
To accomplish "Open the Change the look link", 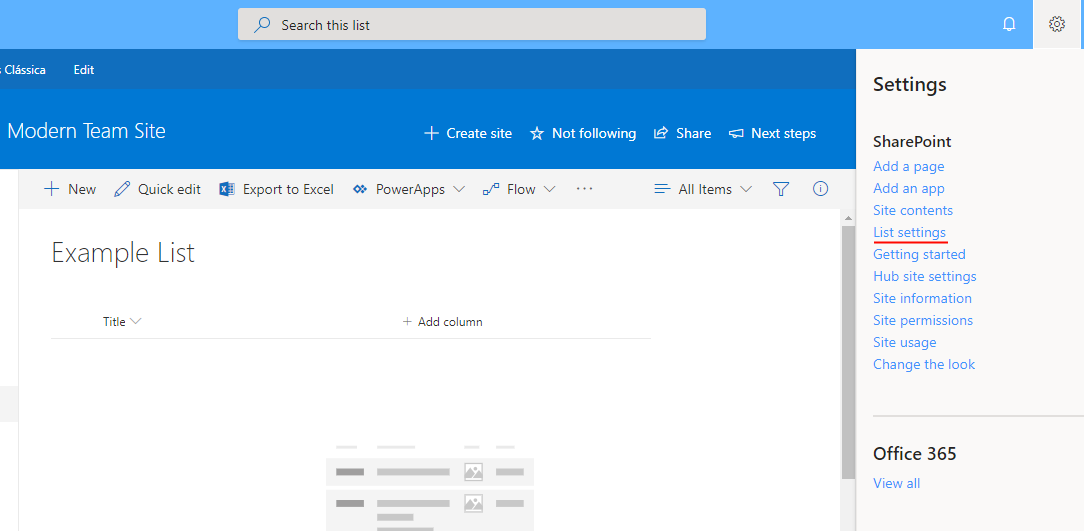I will [924, 364].
